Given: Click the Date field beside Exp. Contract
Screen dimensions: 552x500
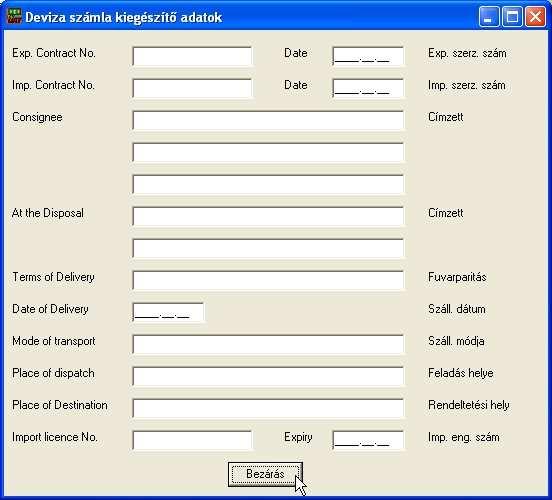Looking at the screenshot, I should click(x=368, y=56).
